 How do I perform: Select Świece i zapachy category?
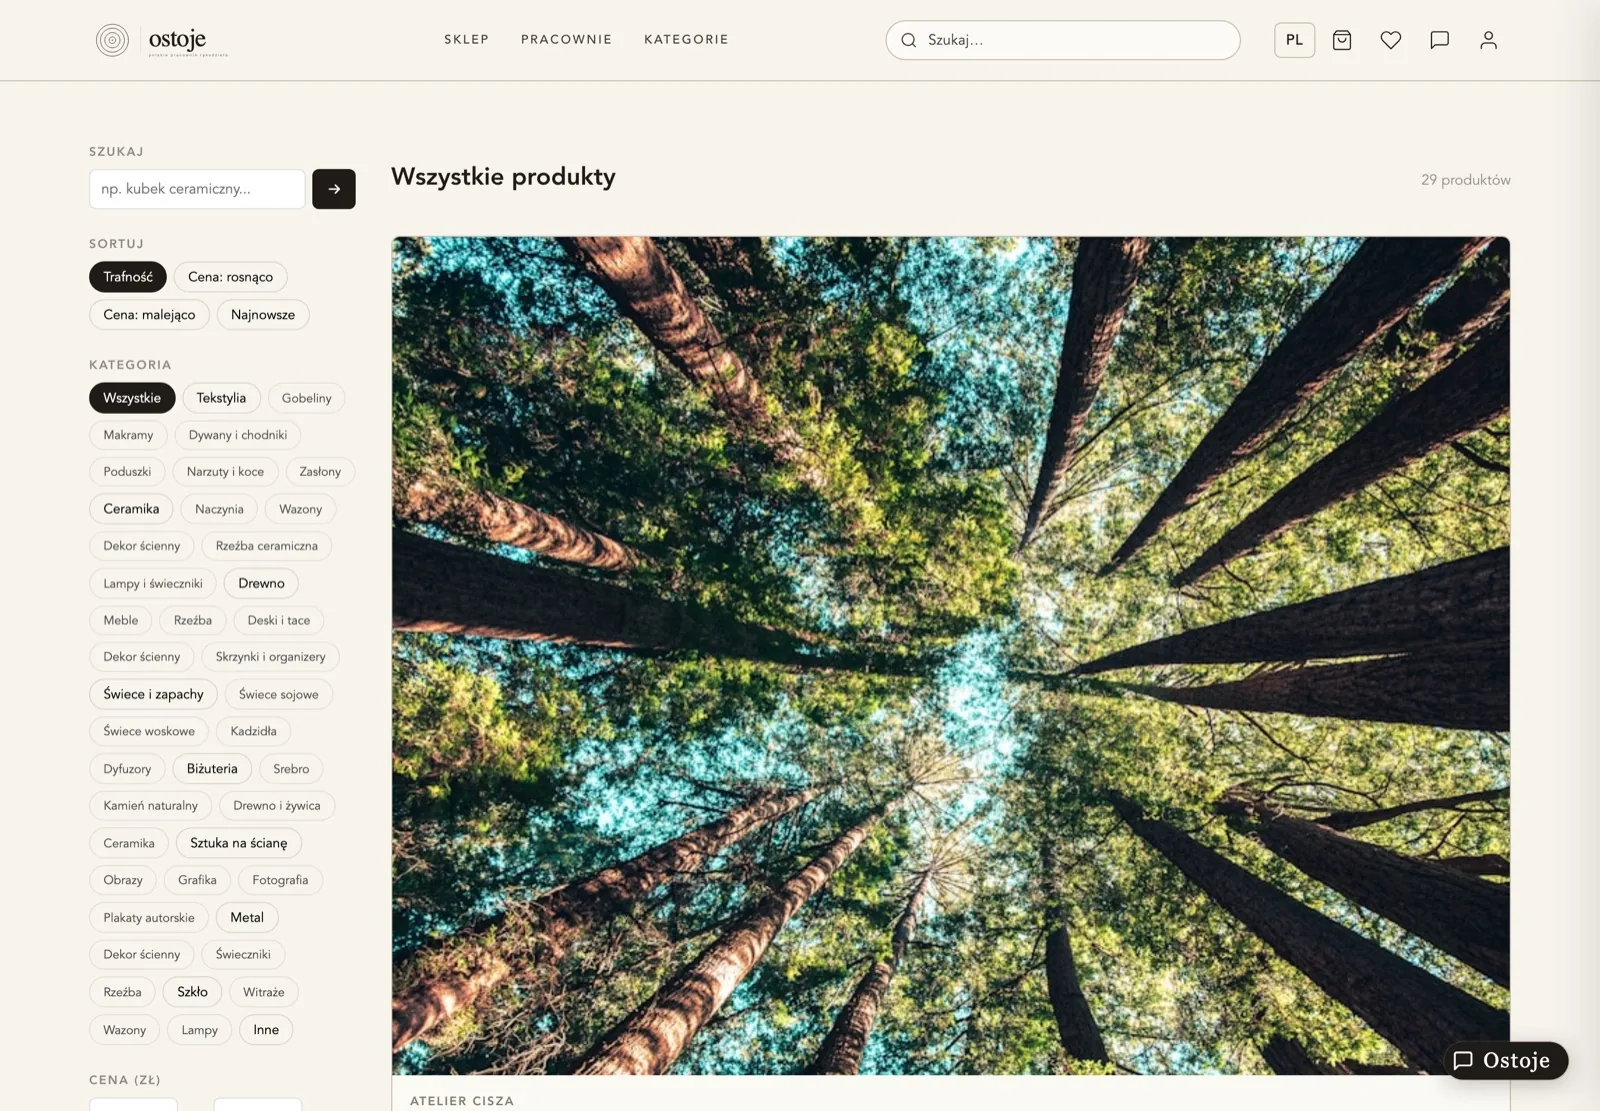point(153,695)
